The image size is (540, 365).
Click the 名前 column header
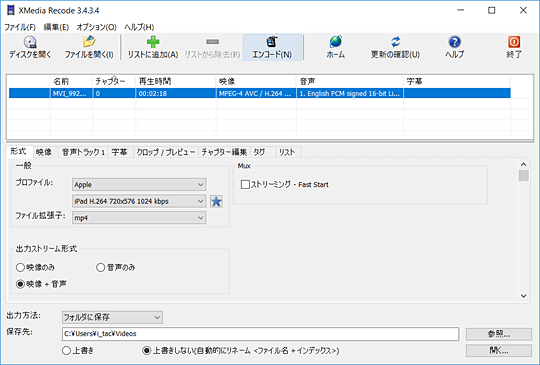(71, 82)
